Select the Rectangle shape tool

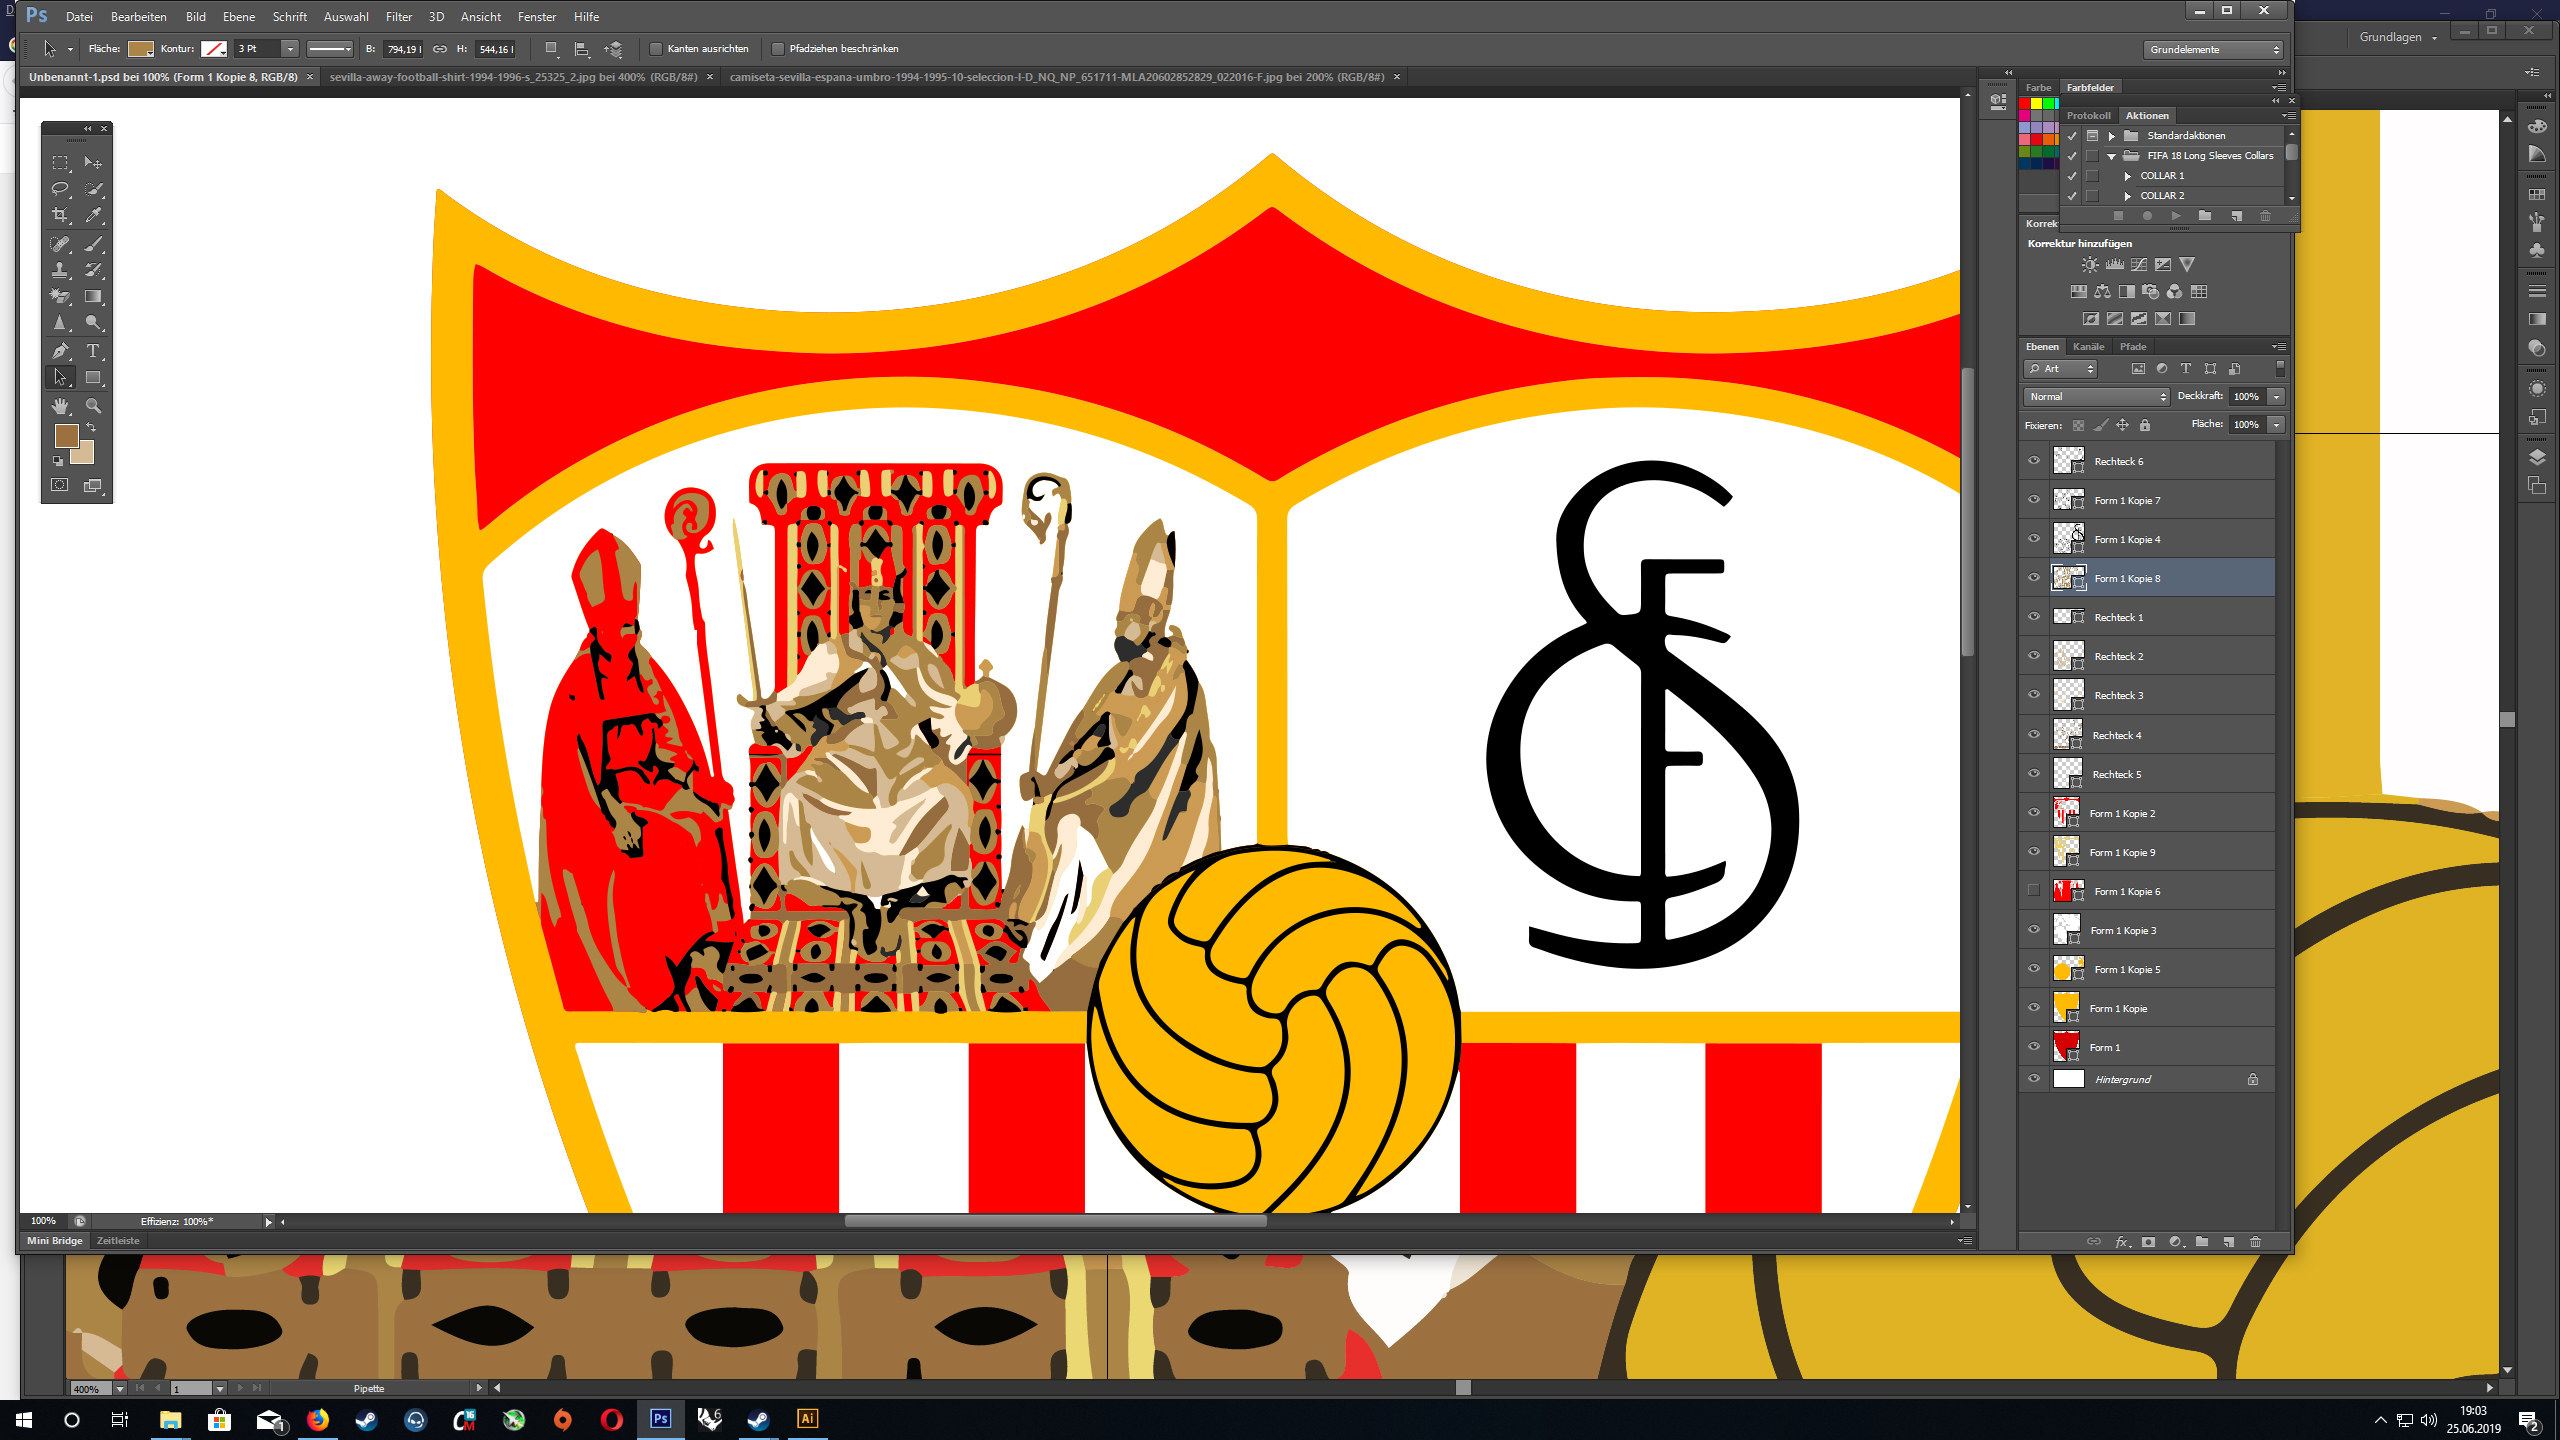[x=93, y=378]
